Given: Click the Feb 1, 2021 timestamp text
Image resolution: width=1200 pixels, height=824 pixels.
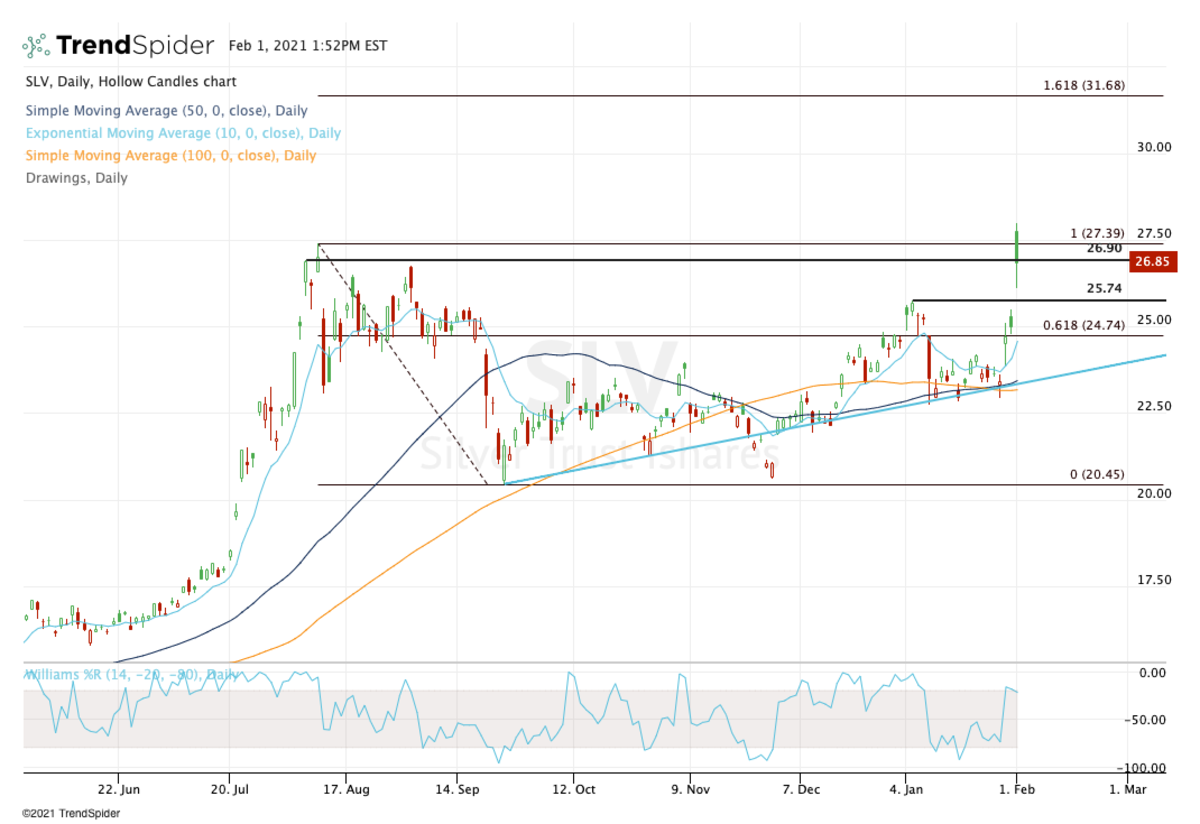Looking at the screenshot, I should coord(307,46).
